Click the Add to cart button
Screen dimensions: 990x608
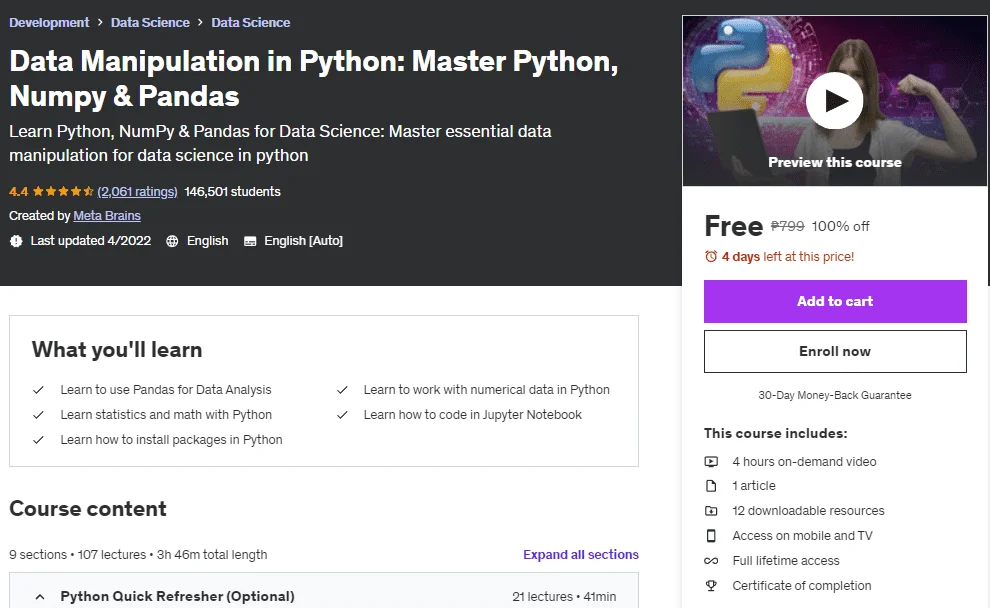click(x=835, y=301)
